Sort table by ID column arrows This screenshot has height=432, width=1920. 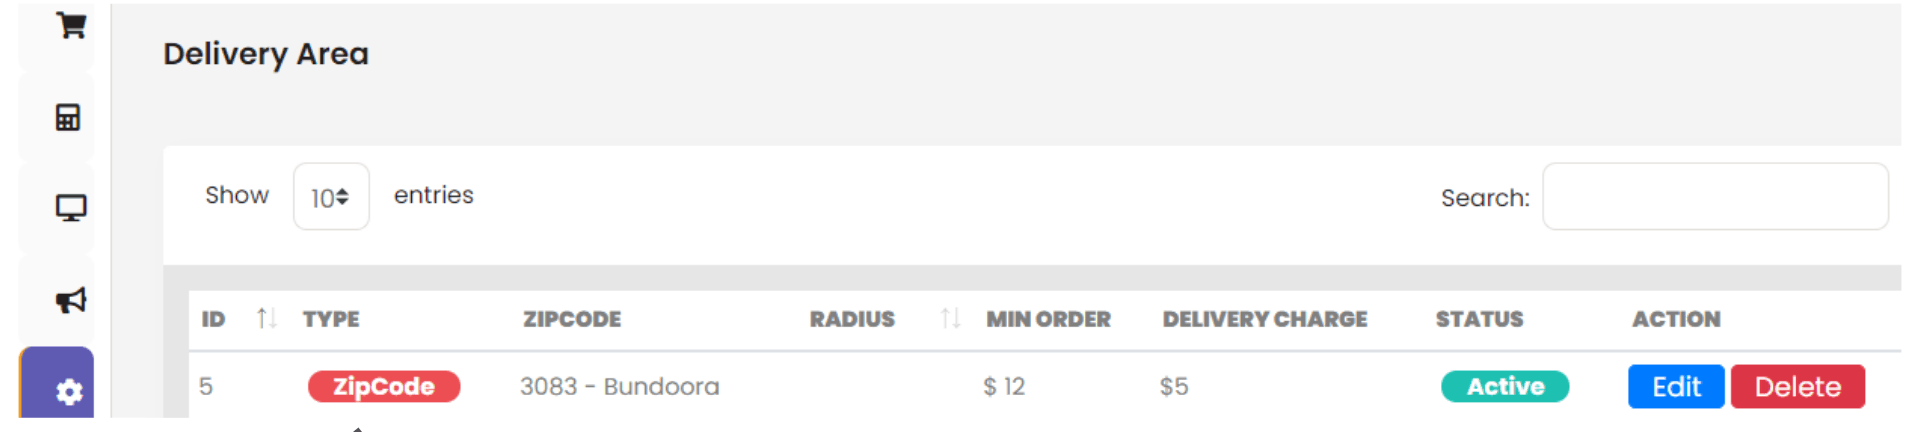(266, 319)
